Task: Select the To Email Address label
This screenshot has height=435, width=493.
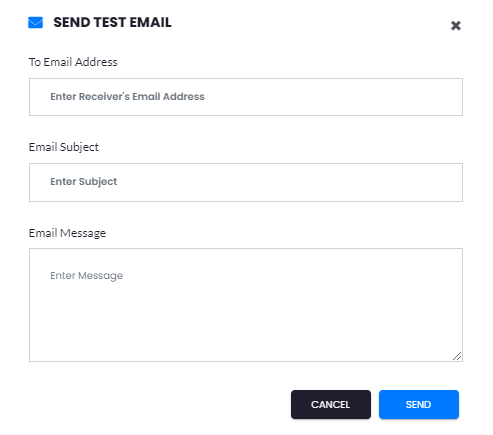Action: 73,62
